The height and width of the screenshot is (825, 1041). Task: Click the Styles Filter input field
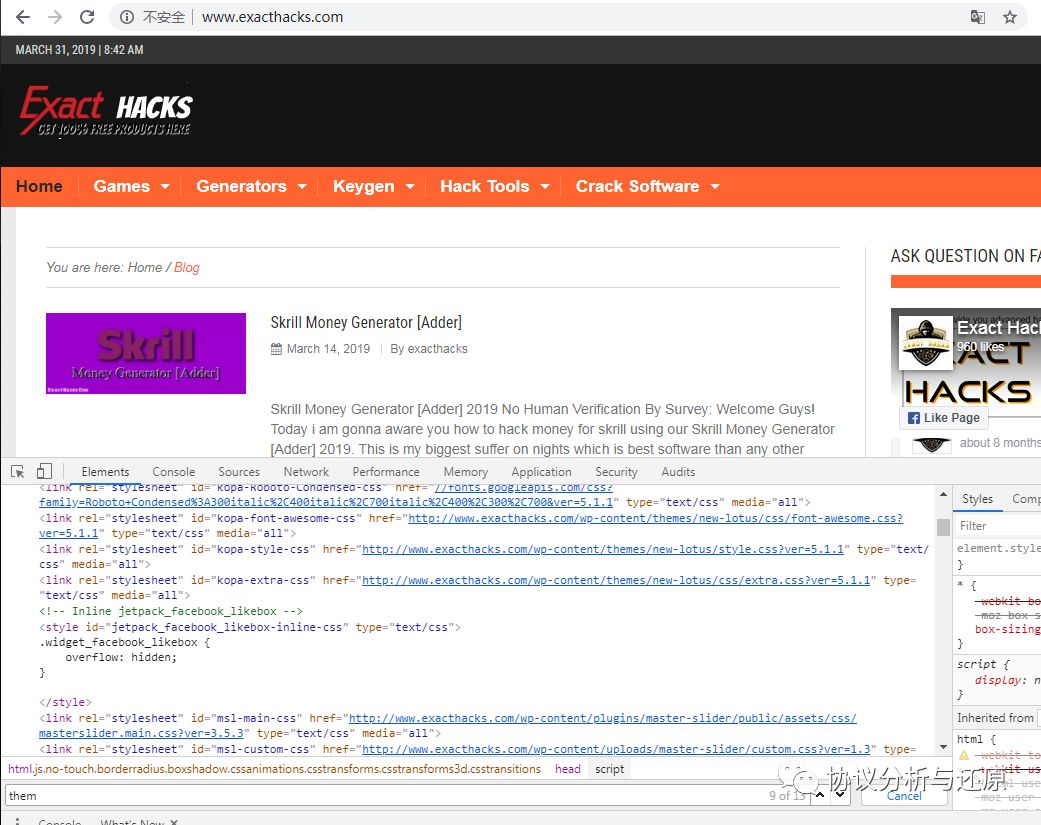click(998, 526)
